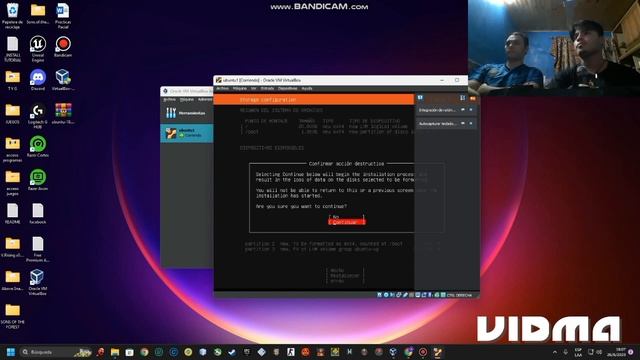640x360 pixels.
Task: Open the Razer Cortex desktop shortcut
Action: tap(38, 147)
